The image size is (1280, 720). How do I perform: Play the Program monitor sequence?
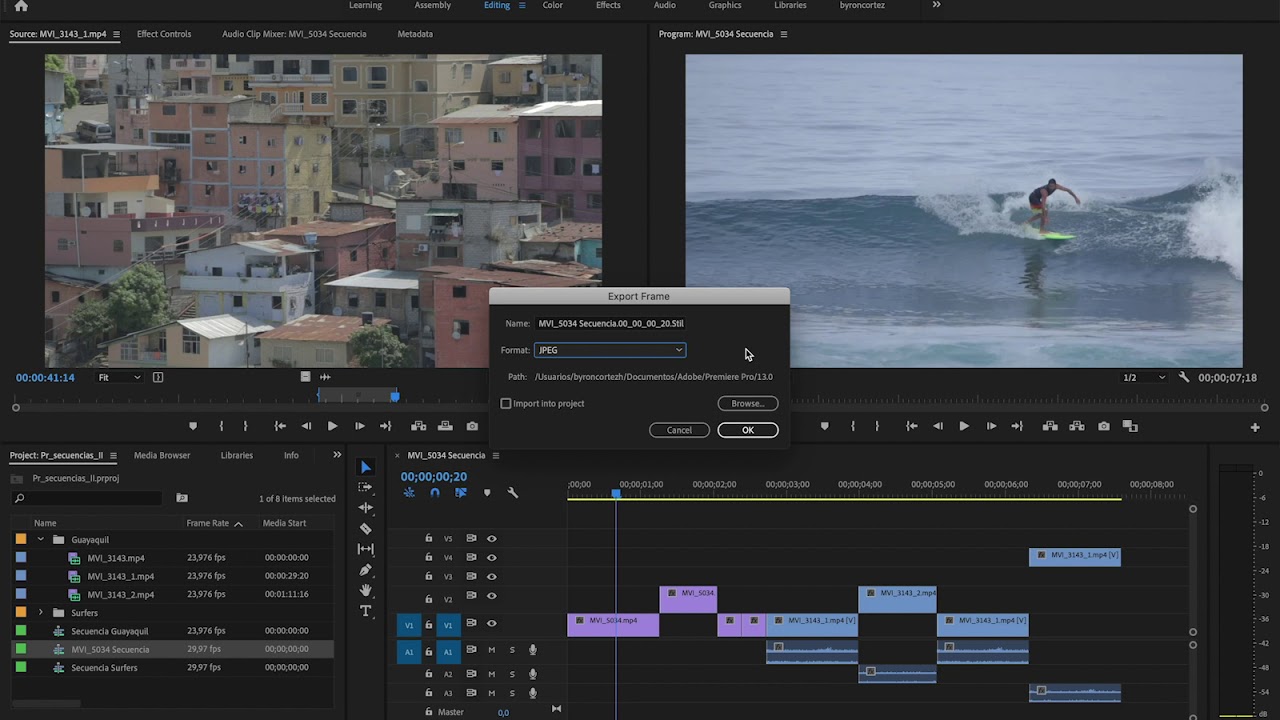[x=964, y=426]
